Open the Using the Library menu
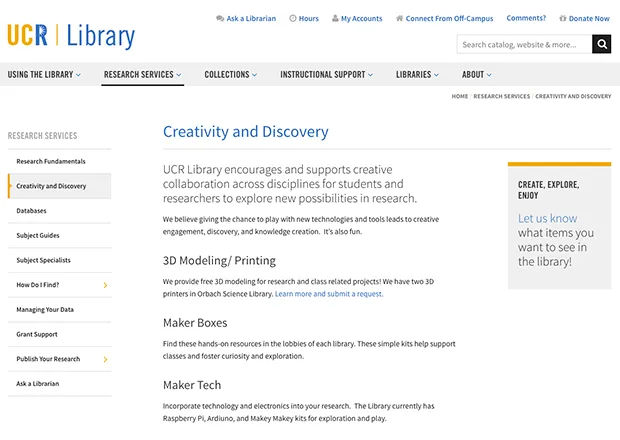620x440 pixels. (x=40, y=74)
